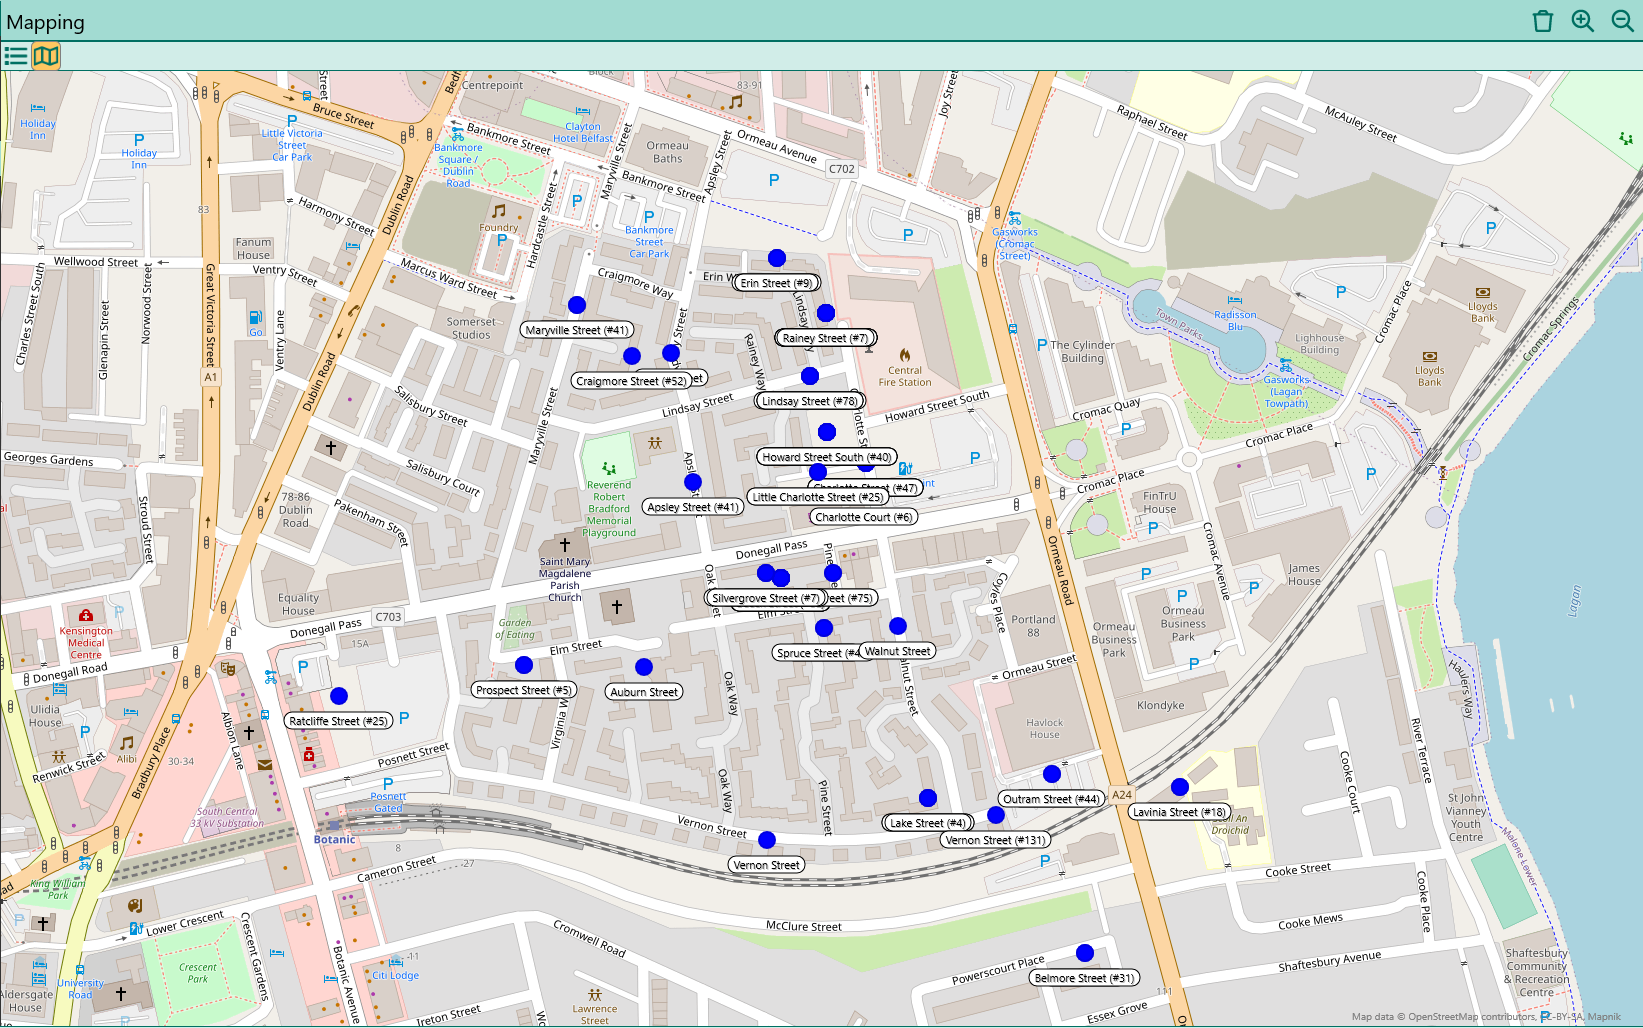Zoom out with the magnifier minus icon
The image size is (1643, 1028).
pyautogui.click(x=1623, y=21)
